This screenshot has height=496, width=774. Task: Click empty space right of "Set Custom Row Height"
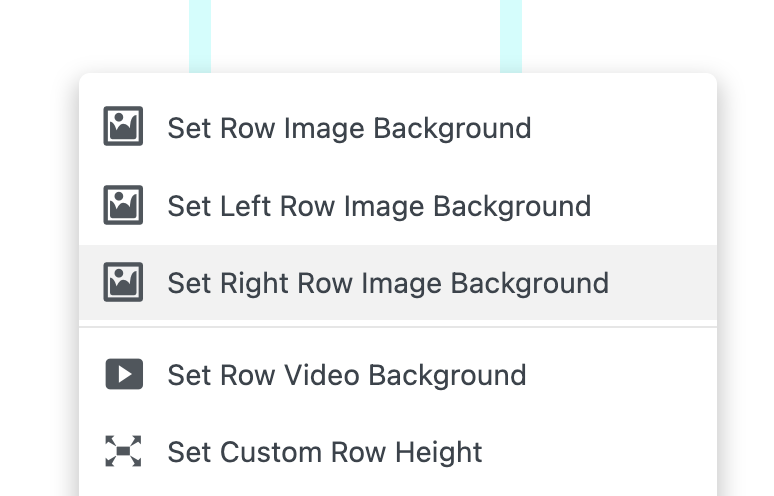[x=600, y=452]
